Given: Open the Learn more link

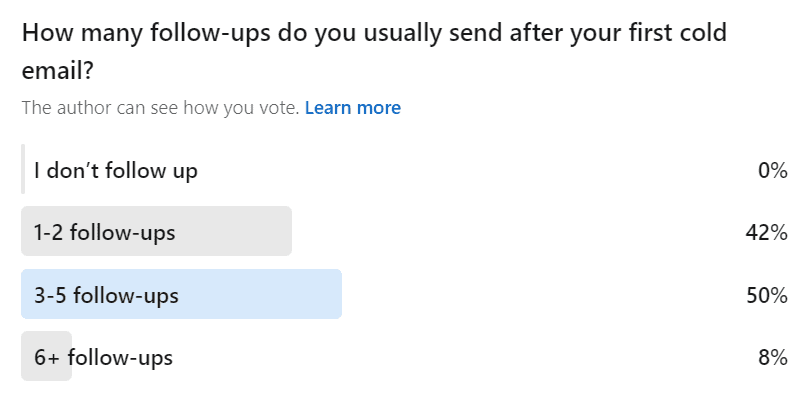Looking at the screenshot, I should 352,108.
